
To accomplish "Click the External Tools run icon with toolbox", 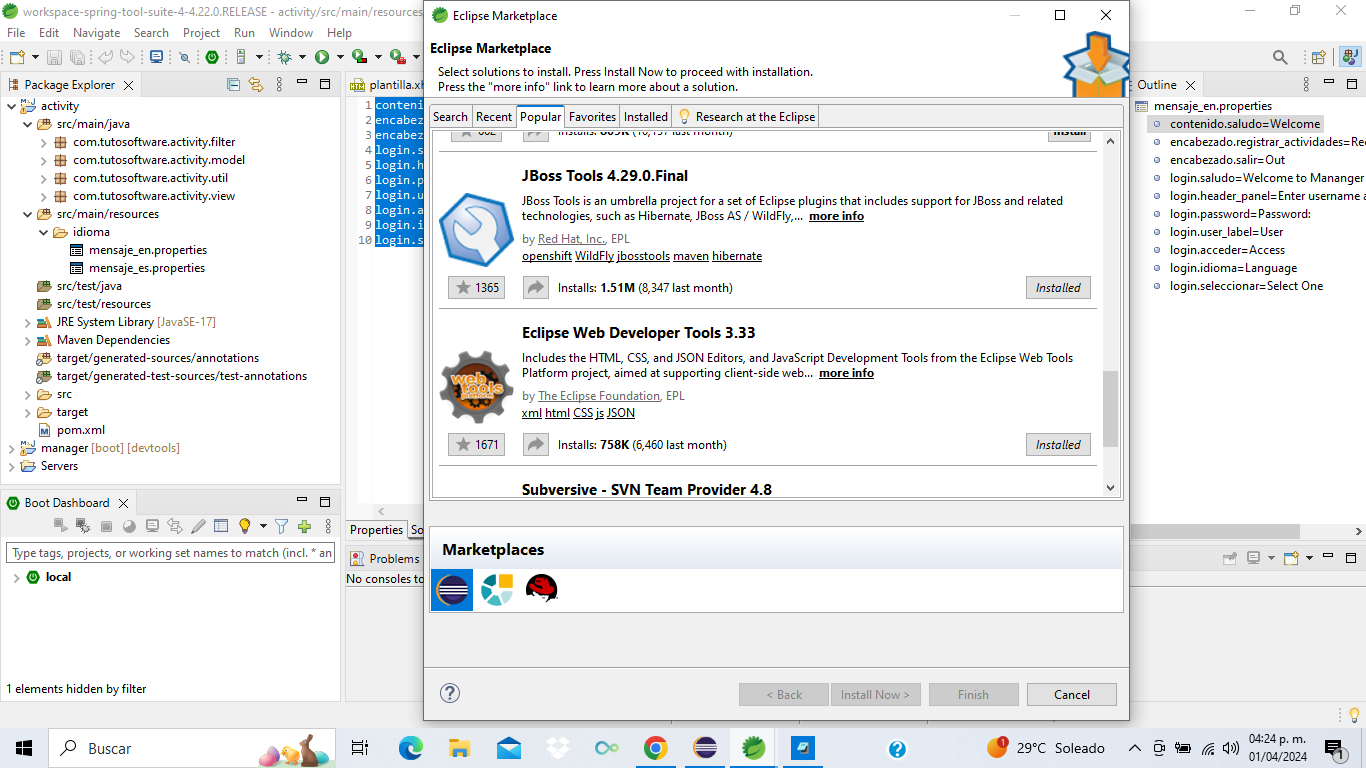I will pyautogui.click(x=397, y=57).
